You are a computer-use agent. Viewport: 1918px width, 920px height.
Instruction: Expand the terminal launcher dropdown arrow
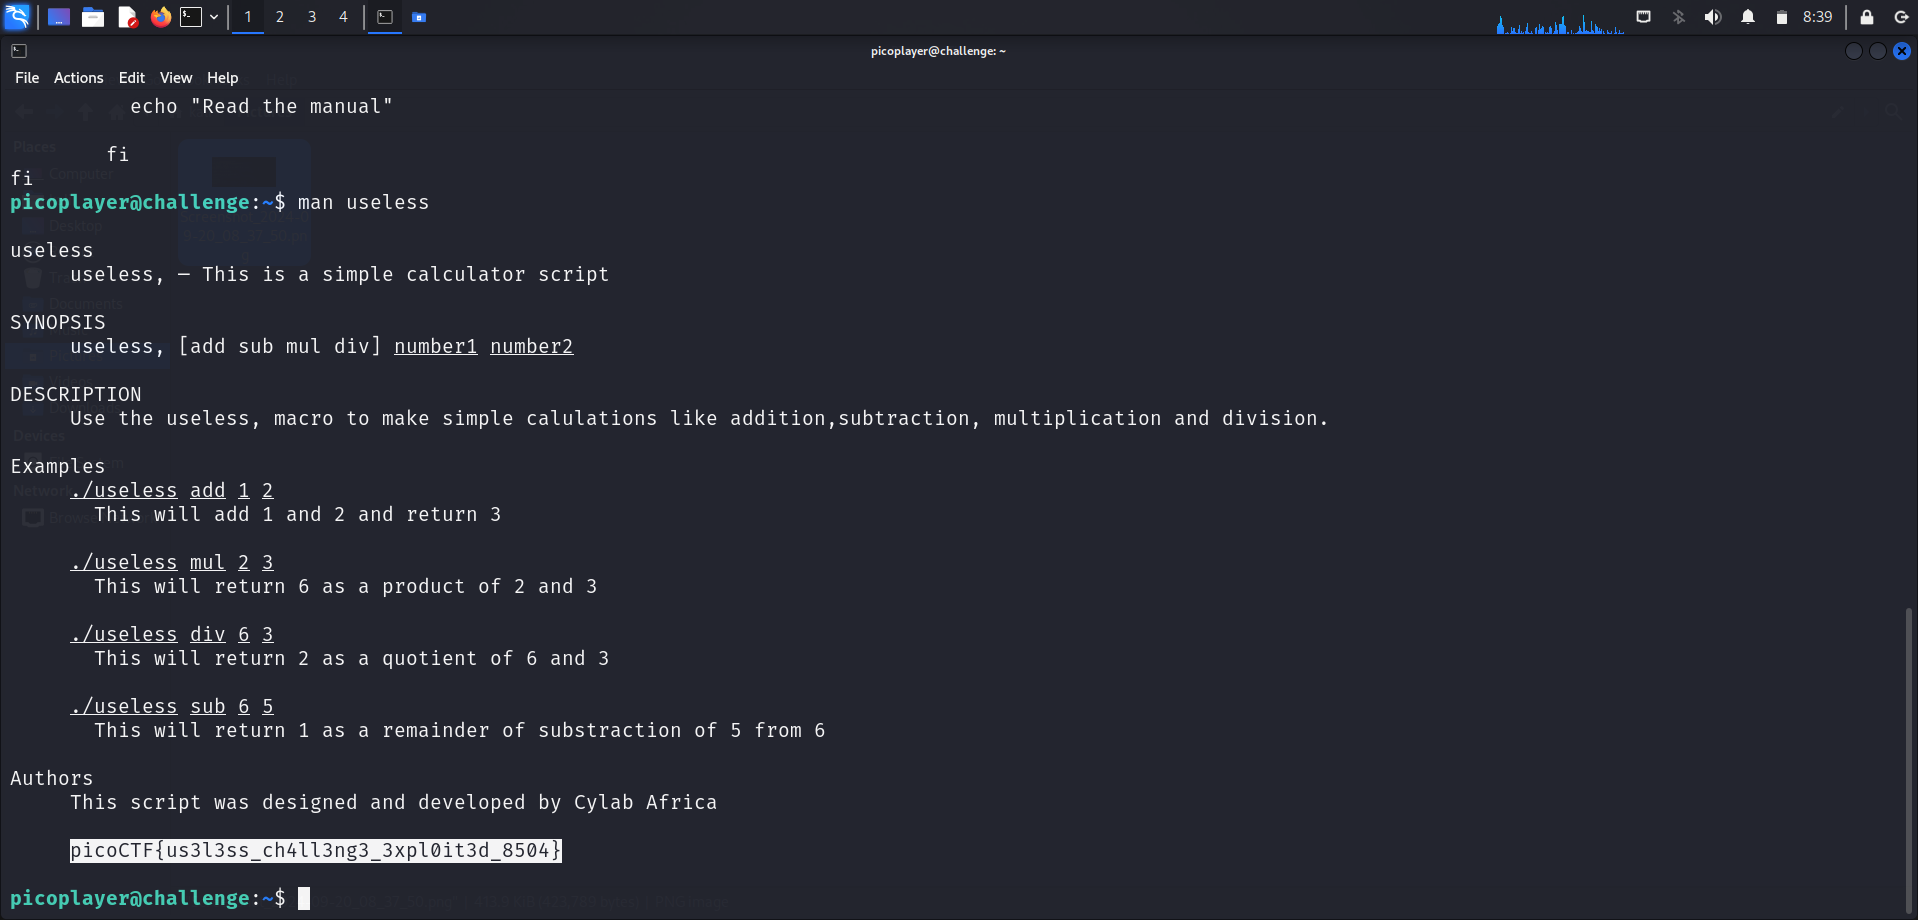coord(214,17)
